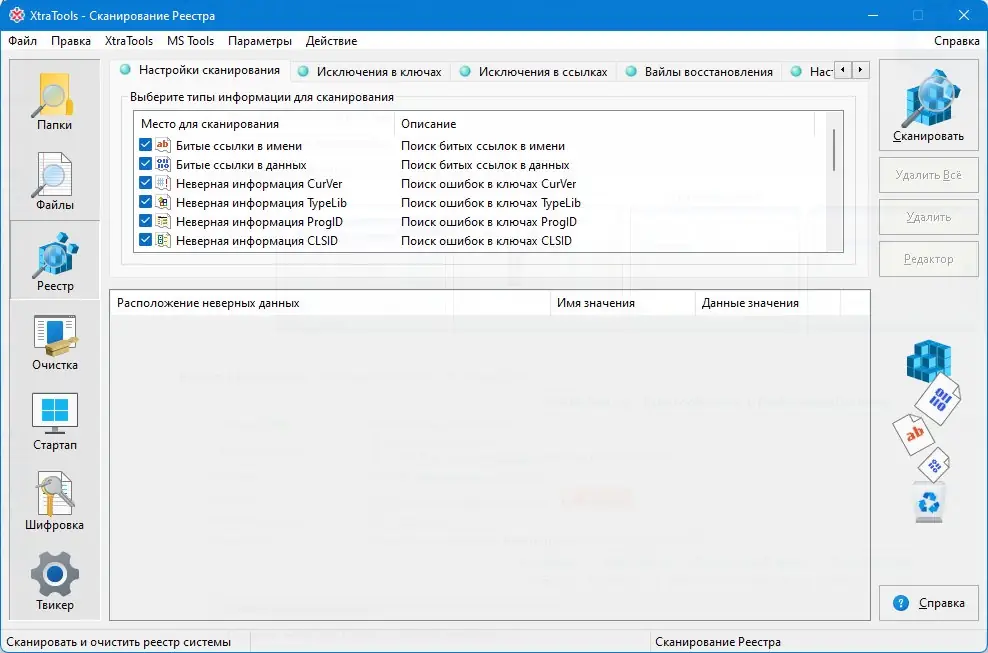The width and height of the screenshot is (988, 653).
Task: Show more tabs with right arrow
Action: pyautogui.click(x=861, y=70)
